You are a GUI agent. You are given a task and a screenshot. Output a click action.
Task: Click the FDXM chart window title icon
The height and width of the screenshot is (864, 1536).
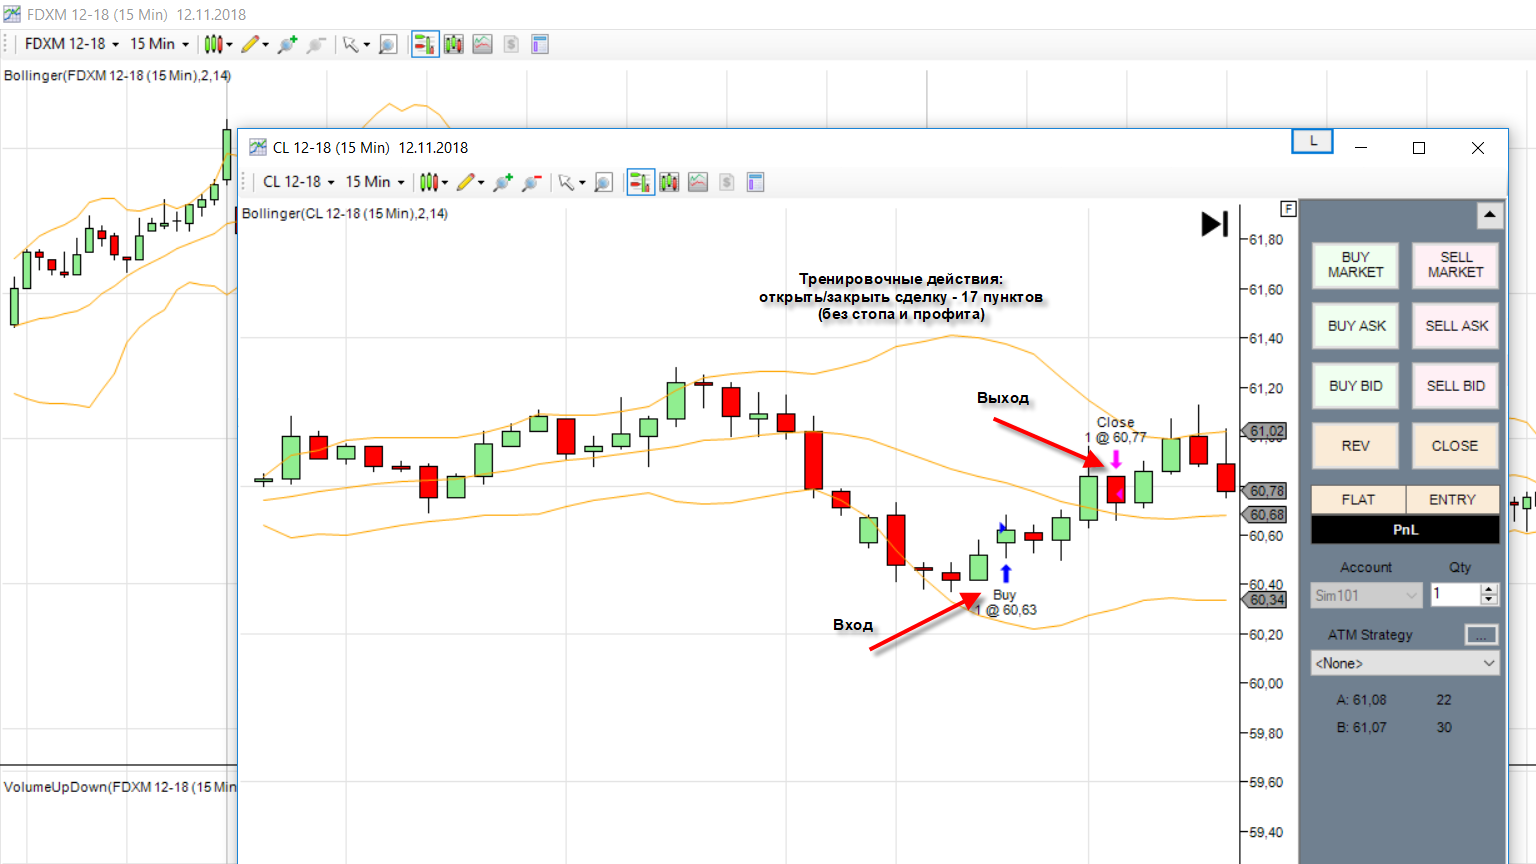coord(11,14)
